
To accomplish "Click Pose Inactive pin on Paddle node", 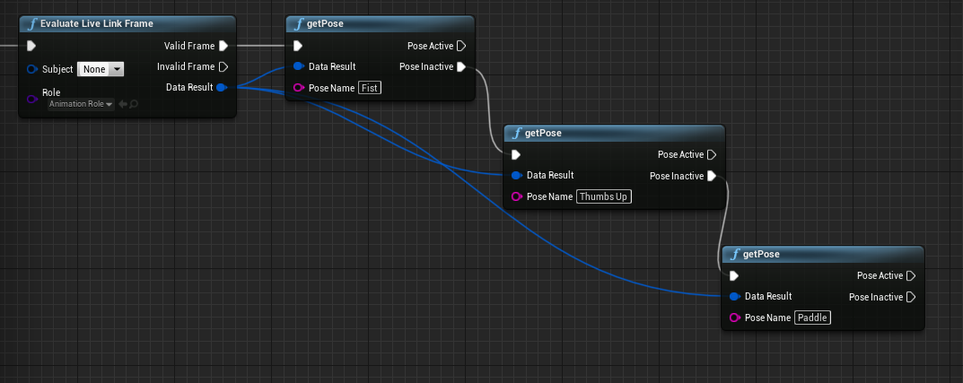I will [x=911, y=297].
